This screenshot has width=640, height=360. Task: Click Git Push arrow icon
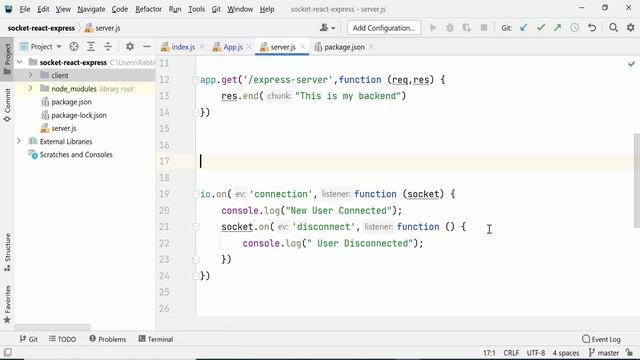pyautogui.click(x=558, y=28)
